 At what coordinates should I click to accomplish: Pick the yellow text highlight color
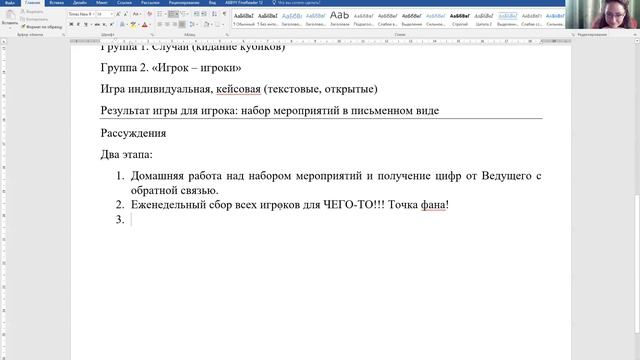[133, 24]
